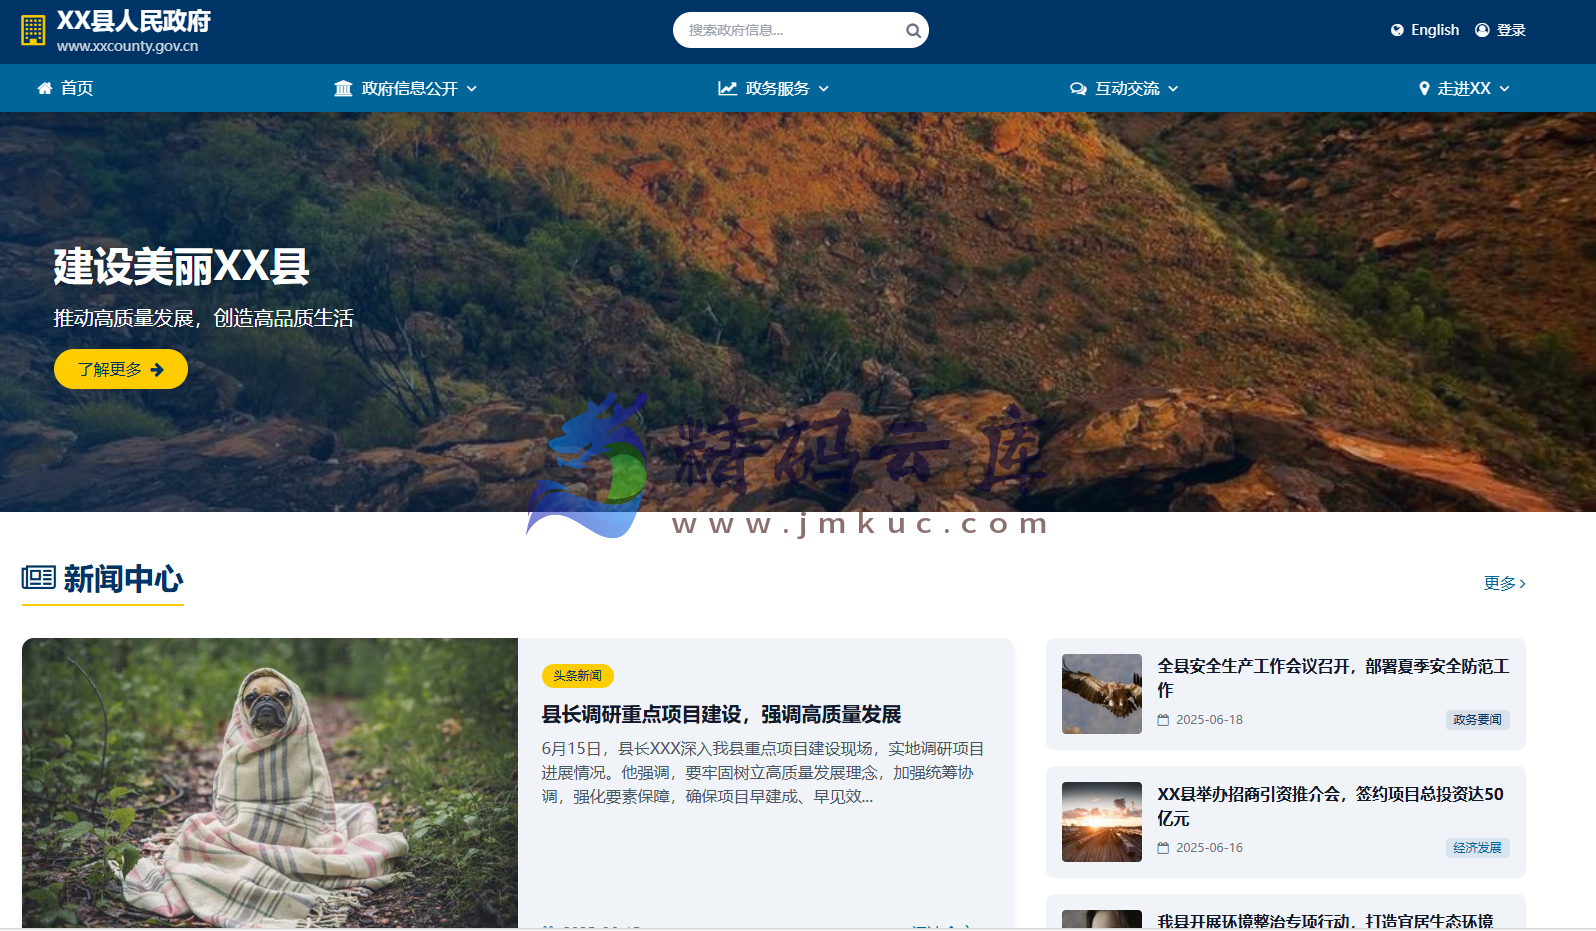Click the 了解更多 banner button
The height and width of the screenshot is (931, 1596).
121,369
